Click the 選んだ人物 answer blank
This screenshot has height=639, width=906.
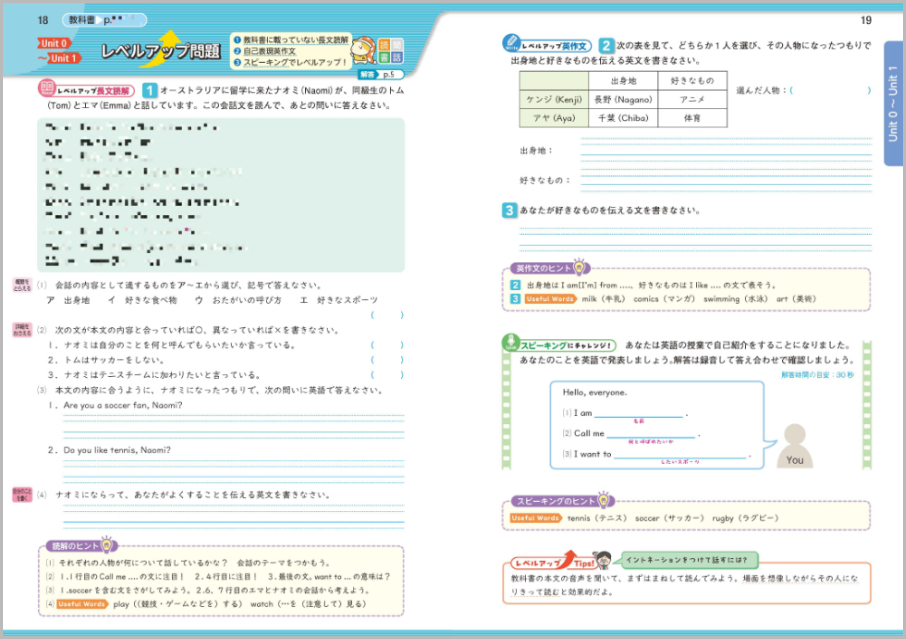[830, 91]
